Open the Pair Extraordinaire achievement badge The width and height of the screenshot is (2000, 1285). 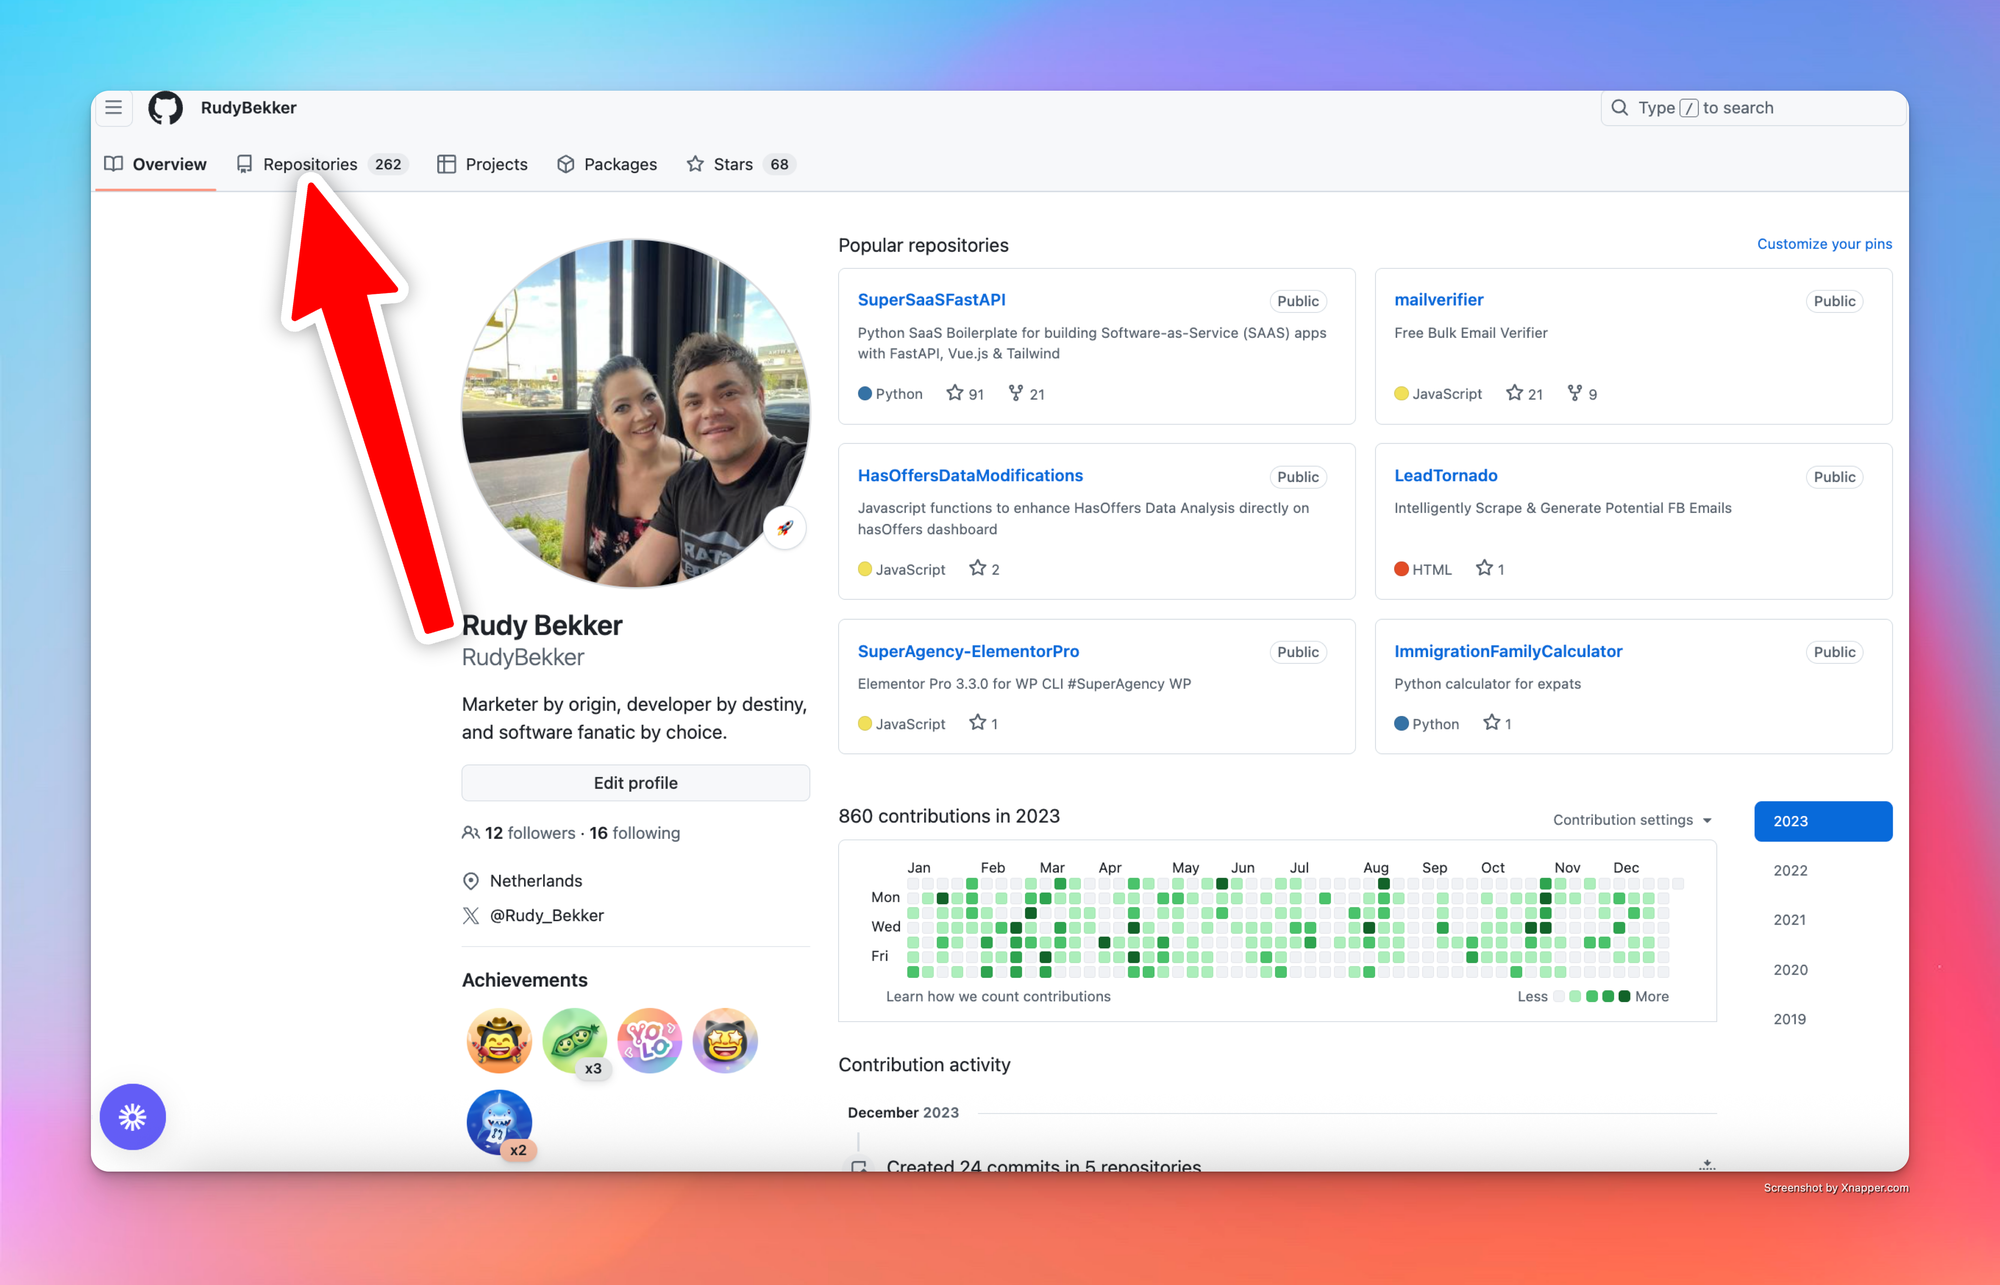575,1040
